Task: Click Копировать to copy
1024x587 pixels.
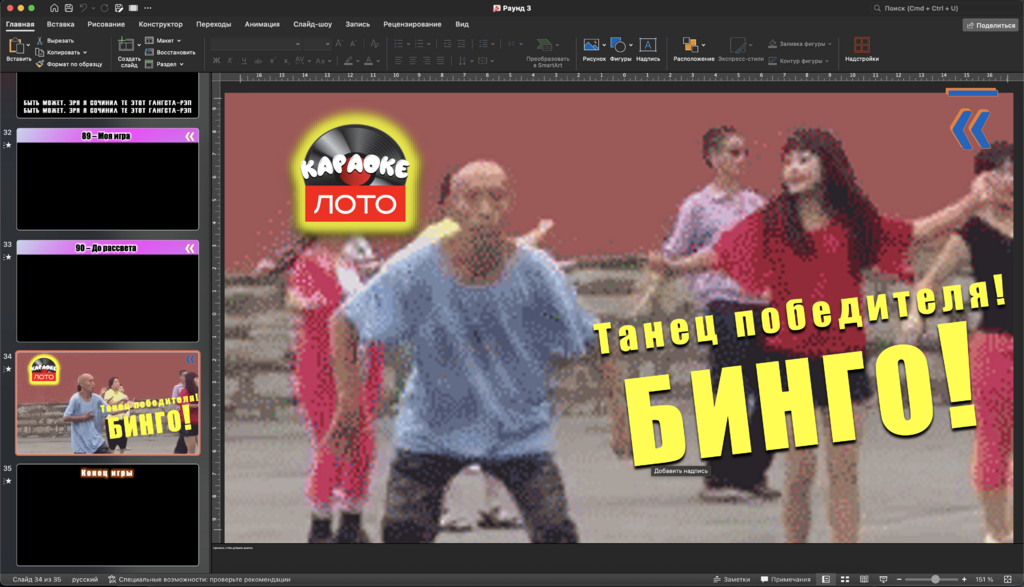Action: [59, 52]
